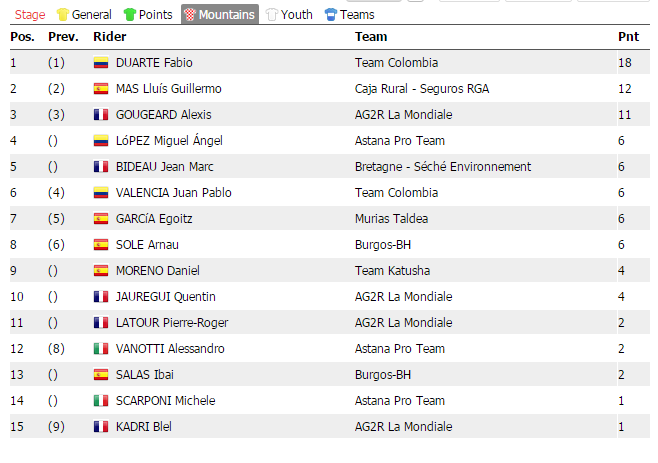This screenshot has height=463, width=658.
Task: Click French flag next to JAUREGUI Quentin
Action: pos(101,297)
